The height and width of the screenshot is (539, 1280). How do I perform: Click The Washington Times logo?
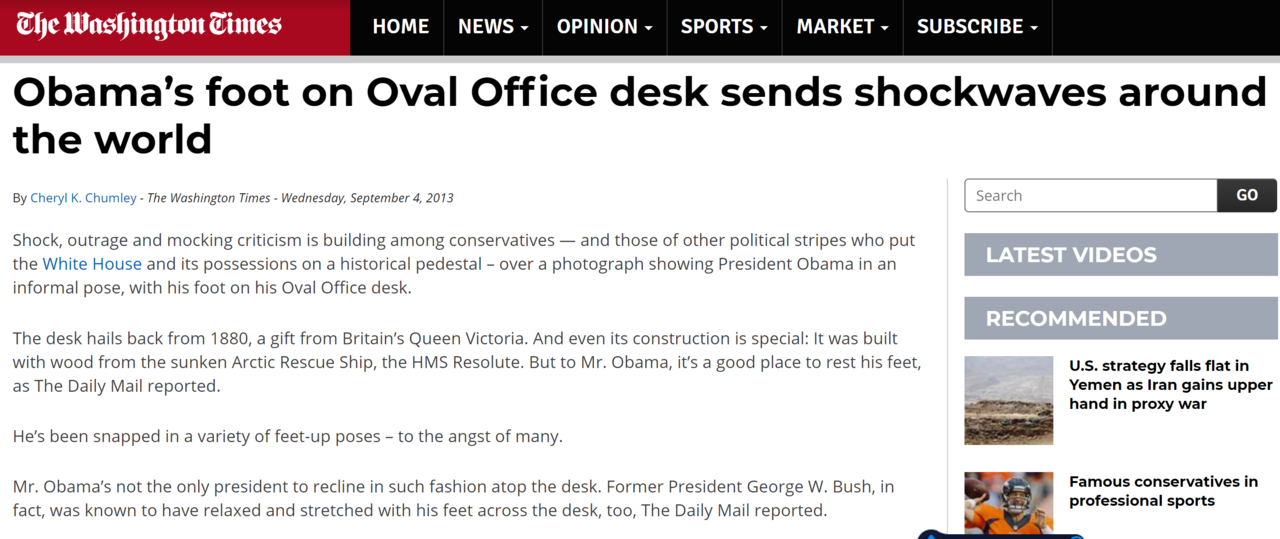tap(148, 26)
